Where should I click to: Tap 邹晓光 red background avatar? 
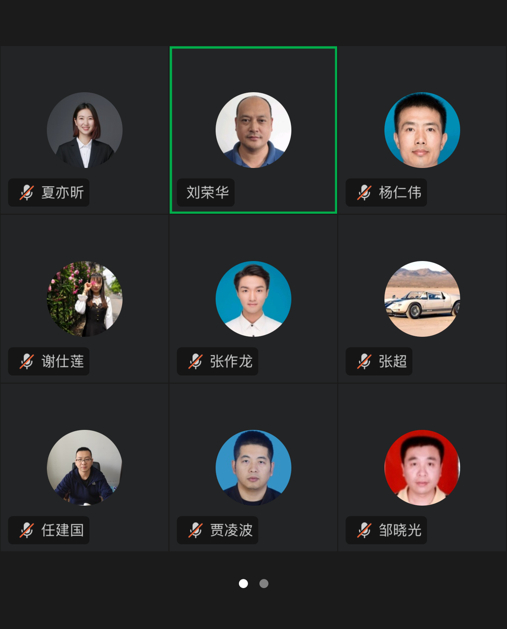422,468
